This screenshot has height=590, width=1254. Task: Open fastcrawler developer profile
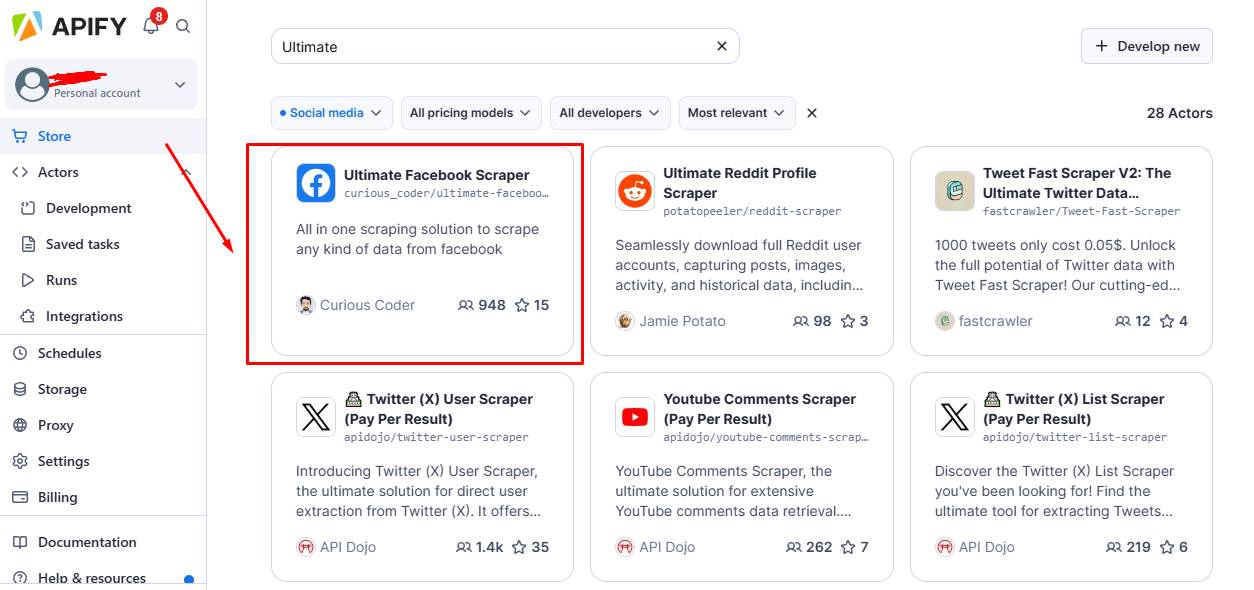984,321
